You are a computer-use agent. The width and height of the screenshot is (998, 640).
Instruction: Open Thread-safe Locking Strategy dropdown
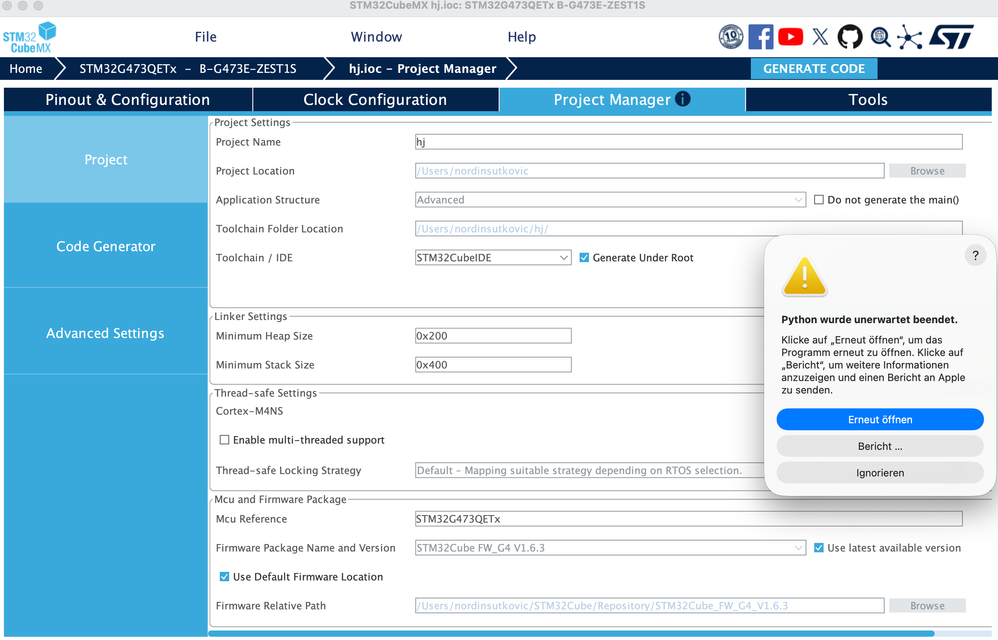pyautogui.click(x=589, y=470)
